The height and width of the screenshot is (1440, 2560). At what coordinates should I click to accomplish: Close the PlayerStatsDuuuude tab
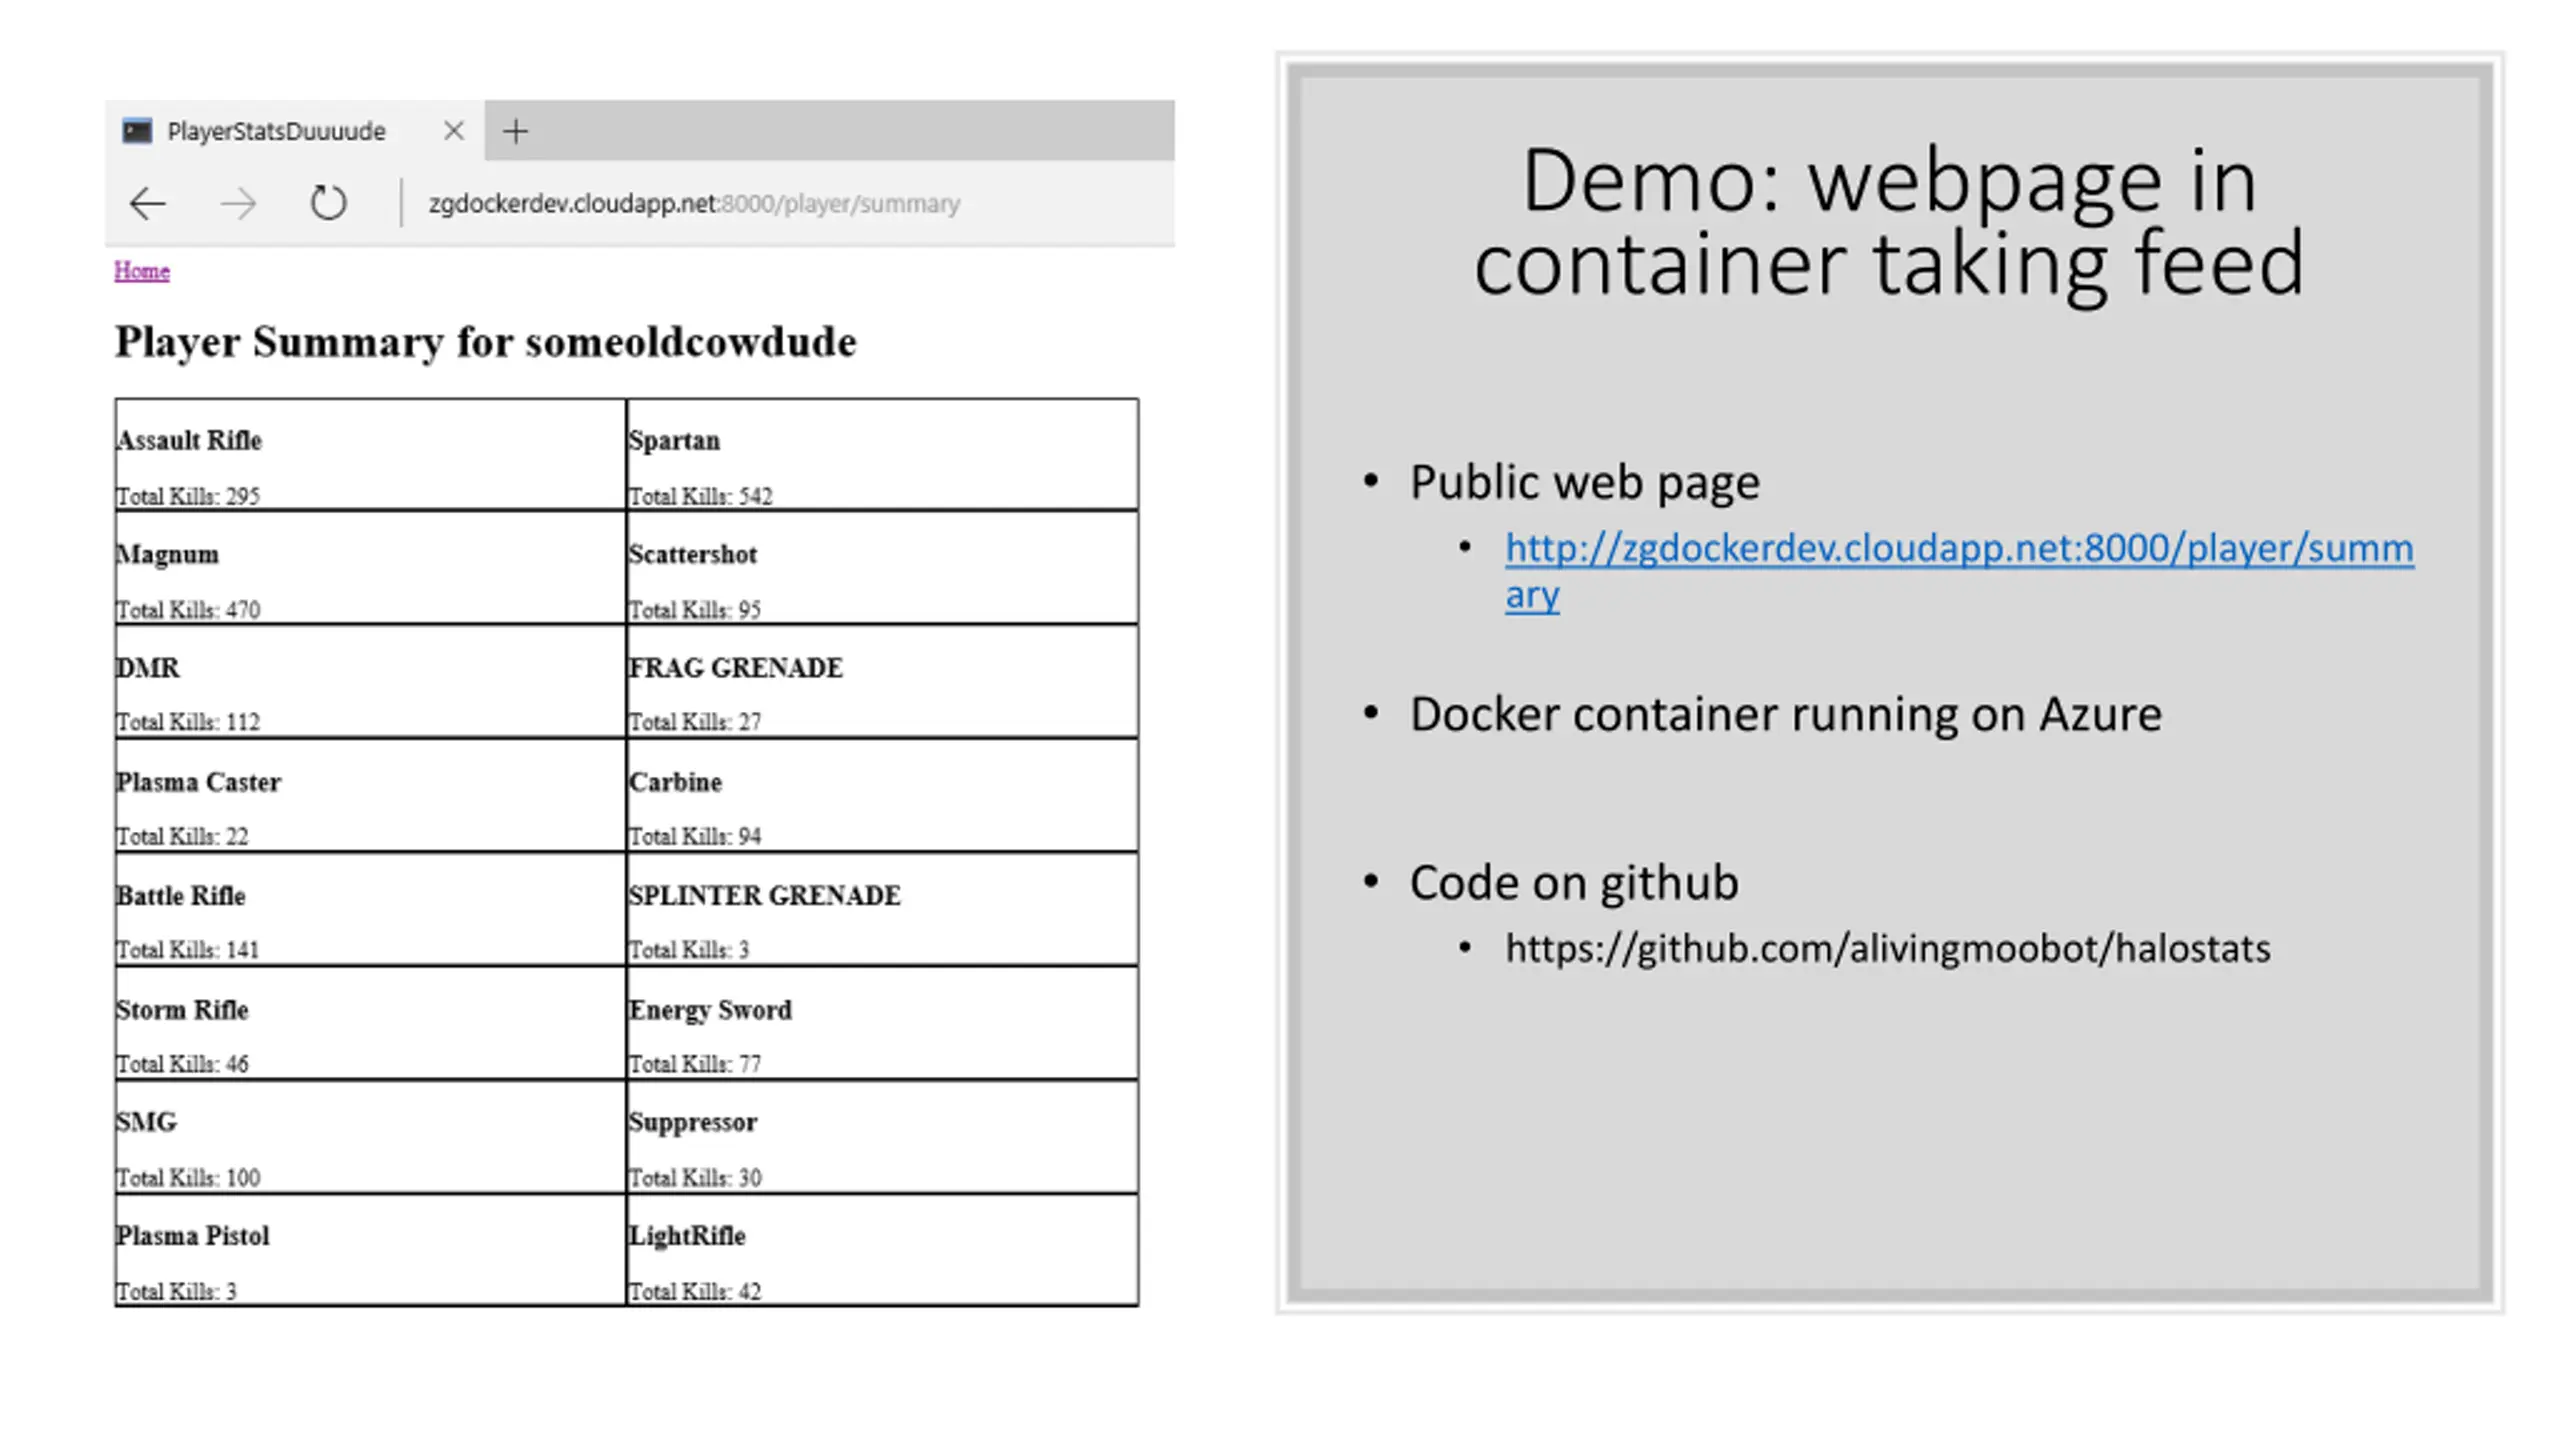coord(454,131)
